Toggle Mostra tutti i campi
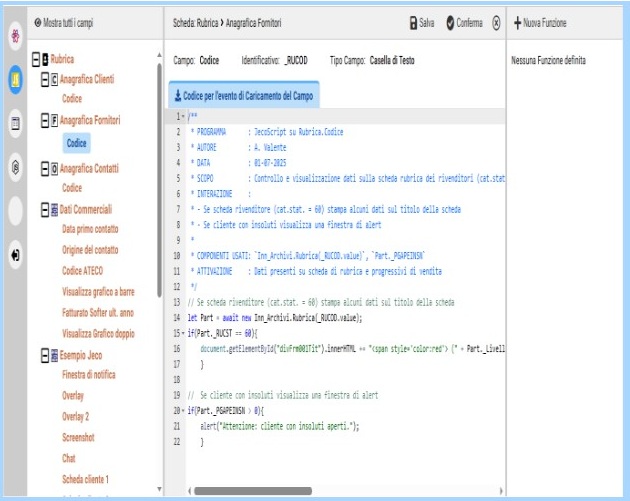 tap(69, 22)
